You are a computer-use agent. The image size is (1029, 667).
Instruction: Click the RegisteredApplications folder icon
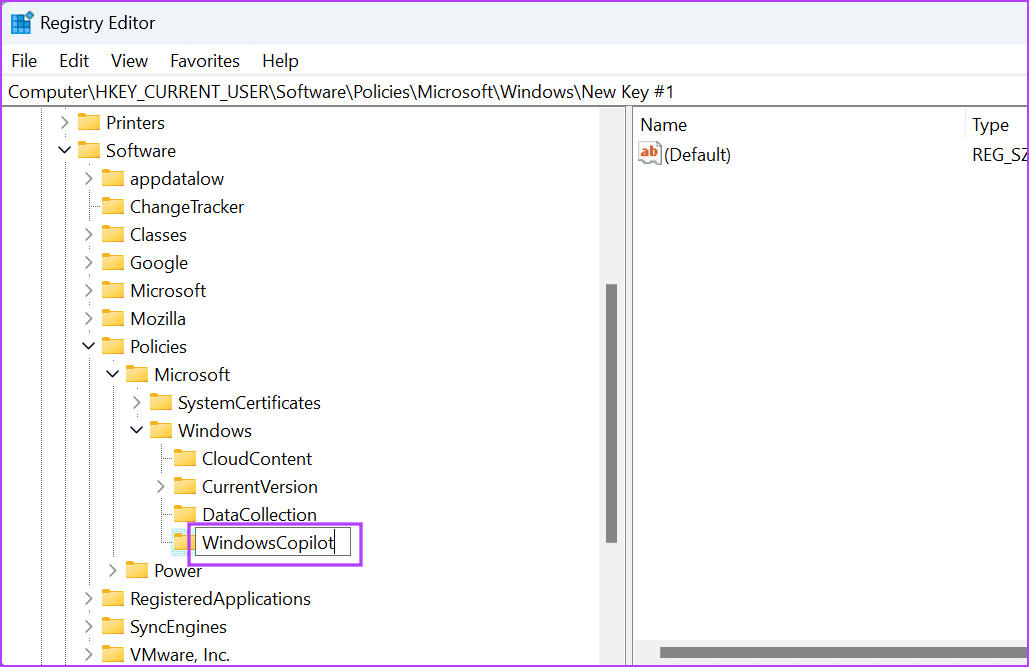click(113, 598)
